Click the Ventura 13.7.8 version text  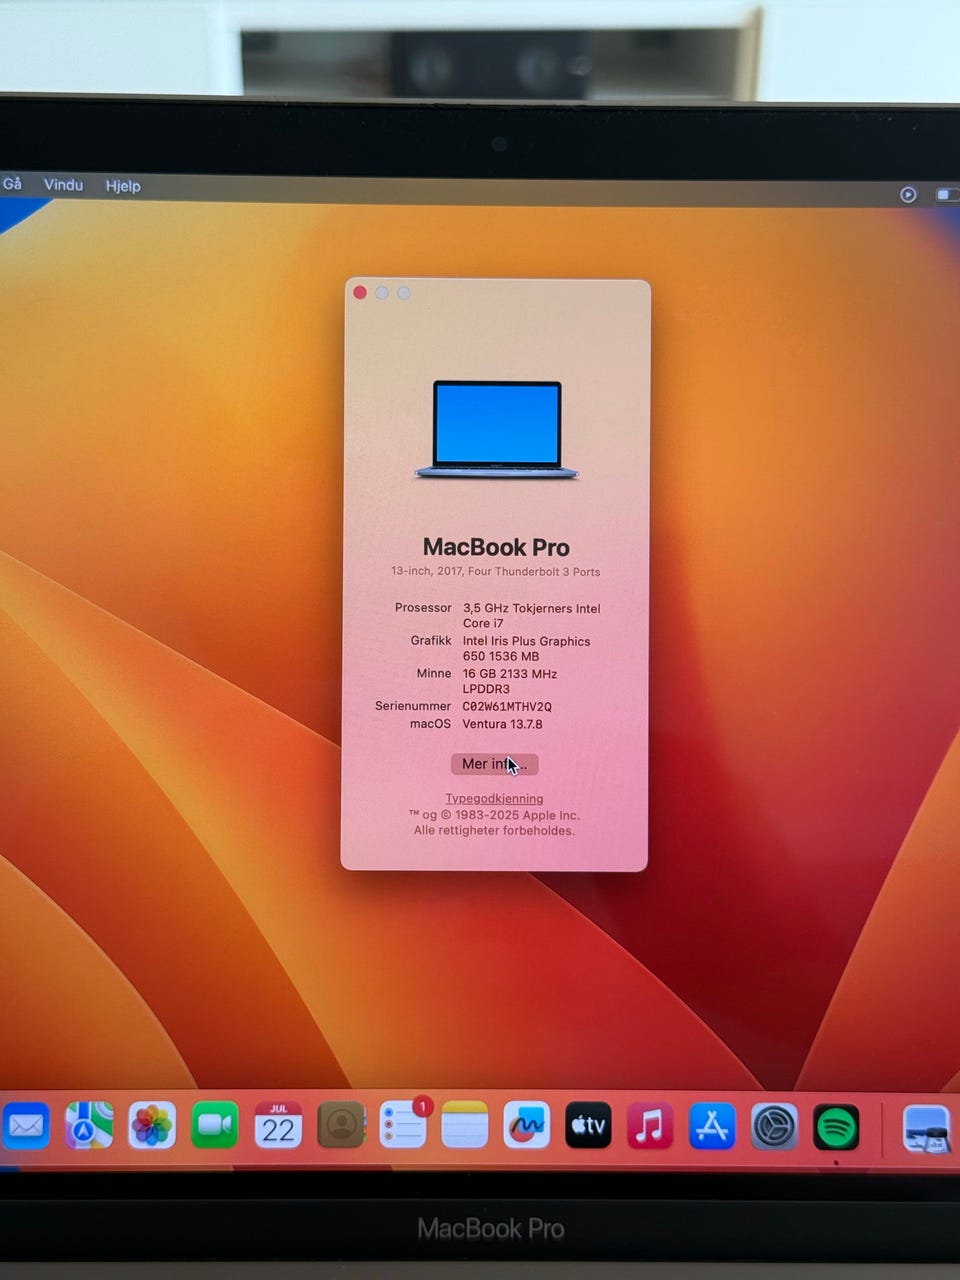point(502,724)
